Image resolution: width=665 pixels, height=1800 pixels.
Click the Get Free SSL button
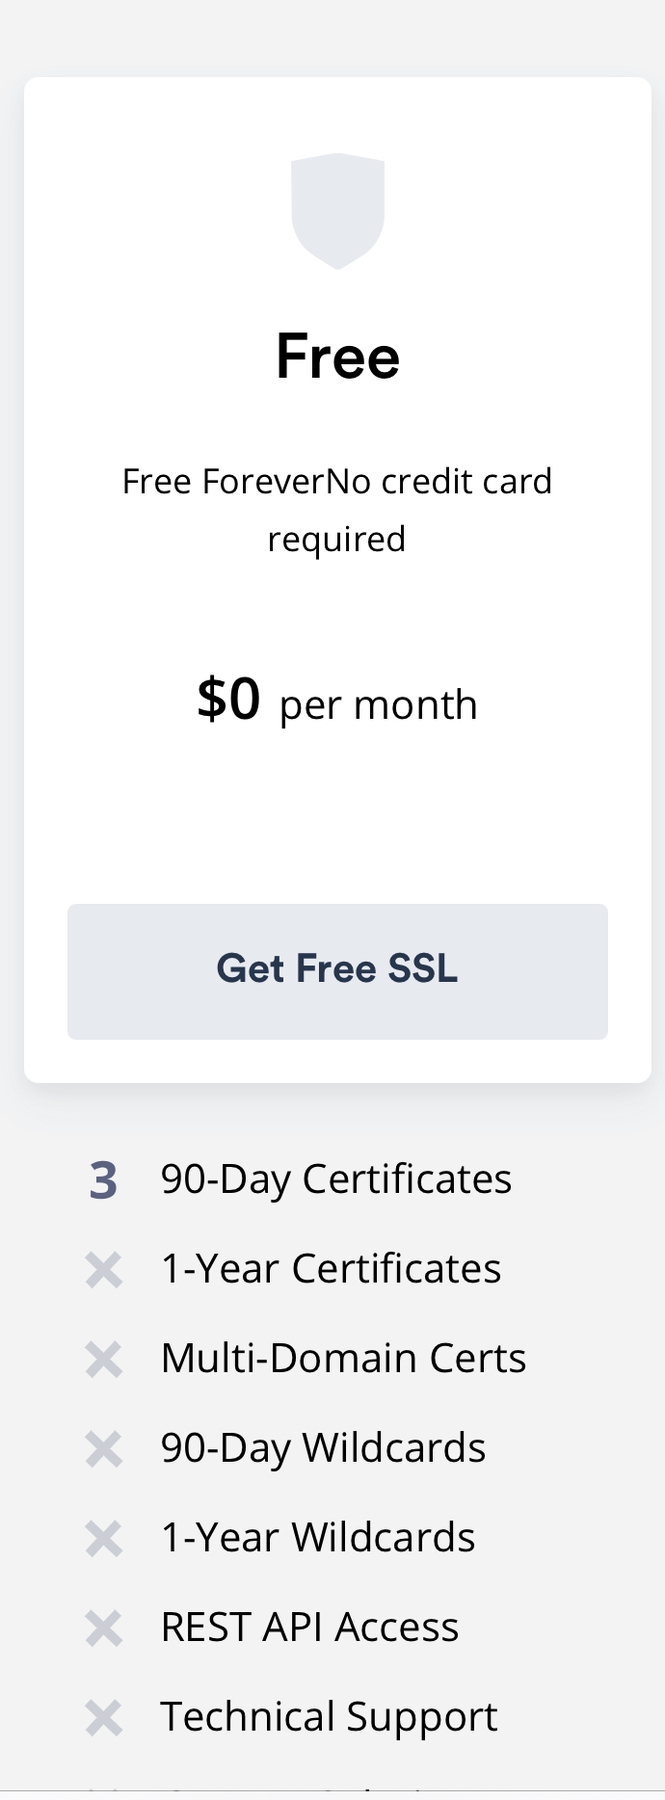337,971
